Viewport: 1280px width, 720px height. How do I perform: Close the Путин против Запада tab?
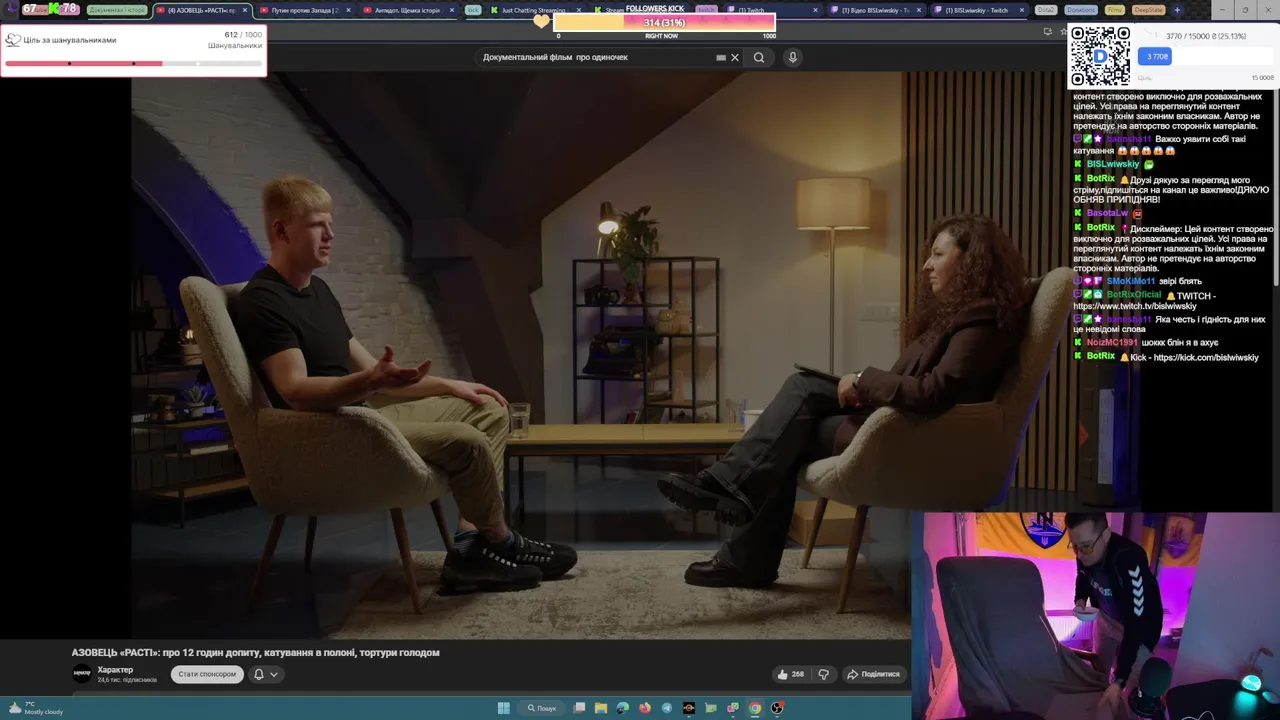pos(348,10)
